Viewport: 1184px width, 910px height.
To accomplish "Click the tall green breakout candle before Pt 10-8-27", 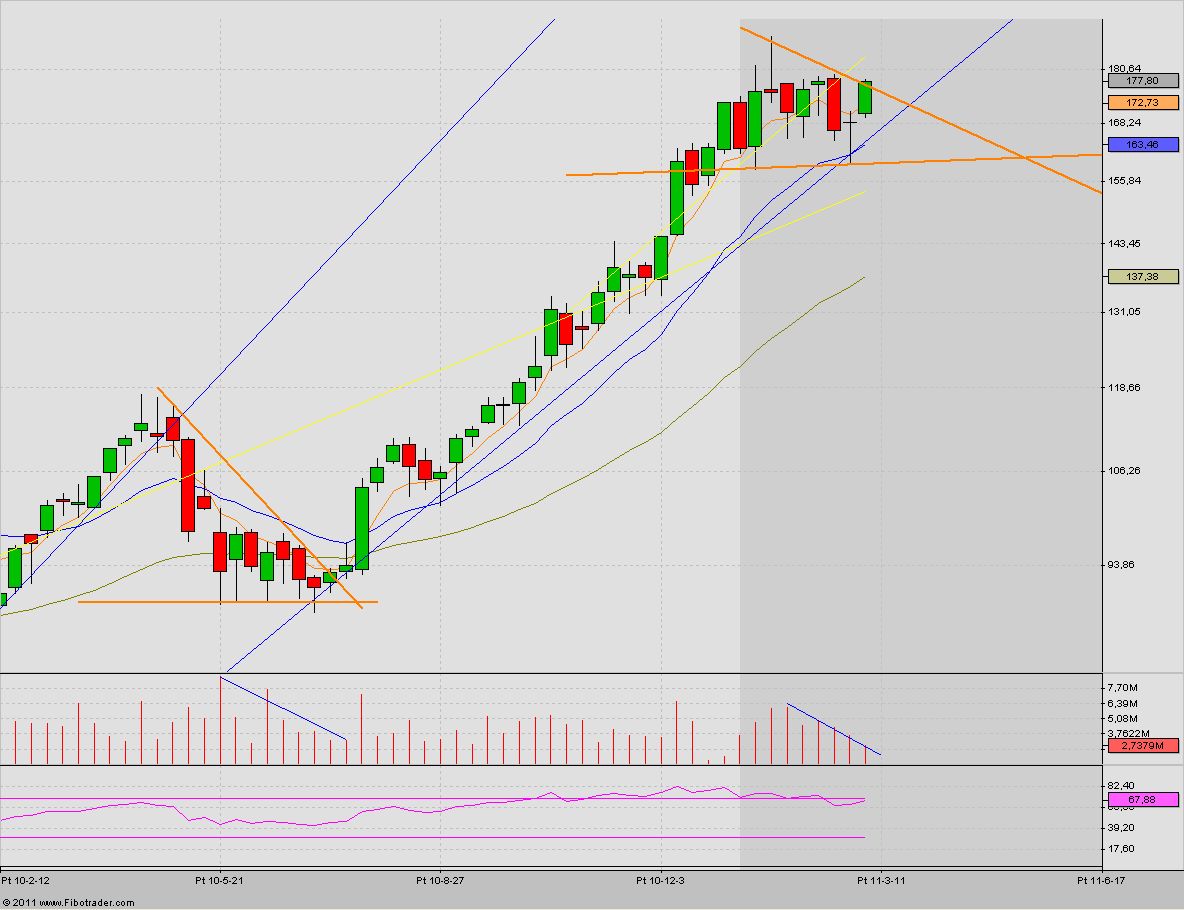I will tap(362, 528).
